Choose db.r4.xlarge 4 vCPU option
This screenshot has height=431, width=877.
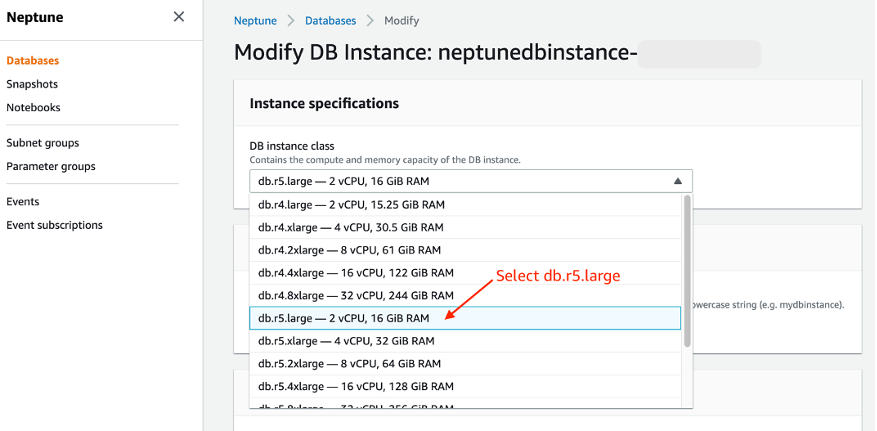coord(465,228)
